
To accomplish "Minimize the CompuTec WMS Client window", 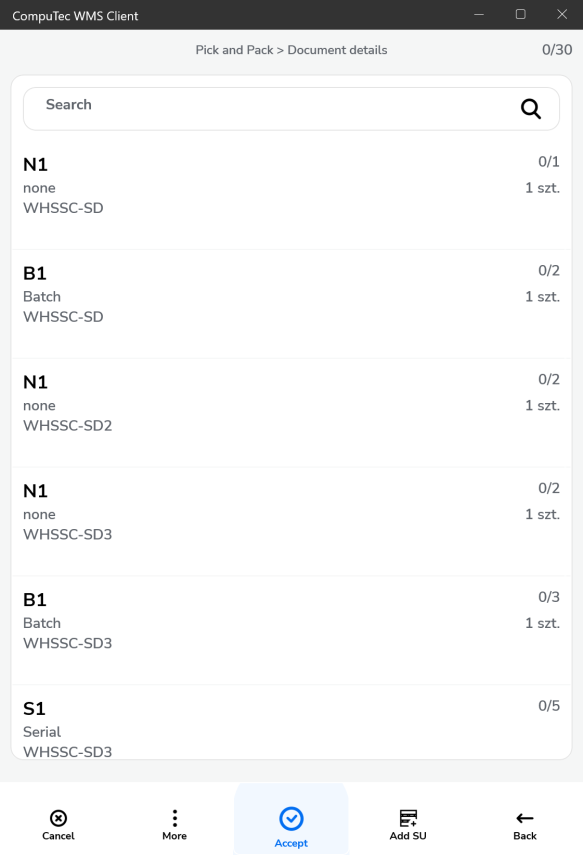I will [x=479, y=15].
